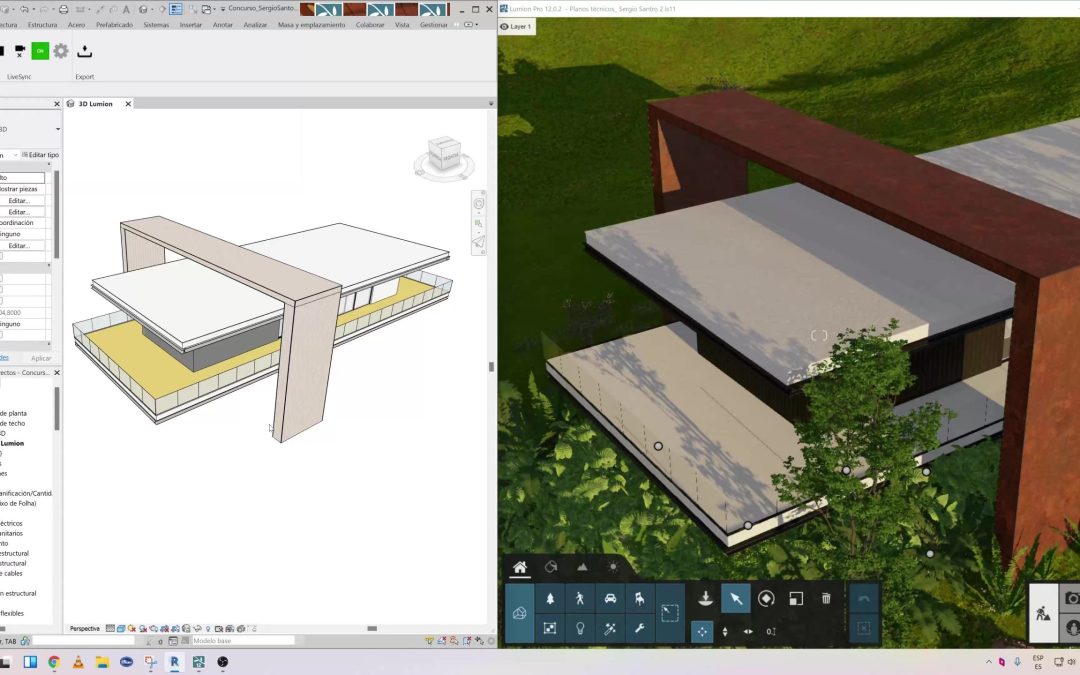Adjust the object height control in Lumion toolbar
Viewport: 1080px width, 675px height.
point(724,631)
